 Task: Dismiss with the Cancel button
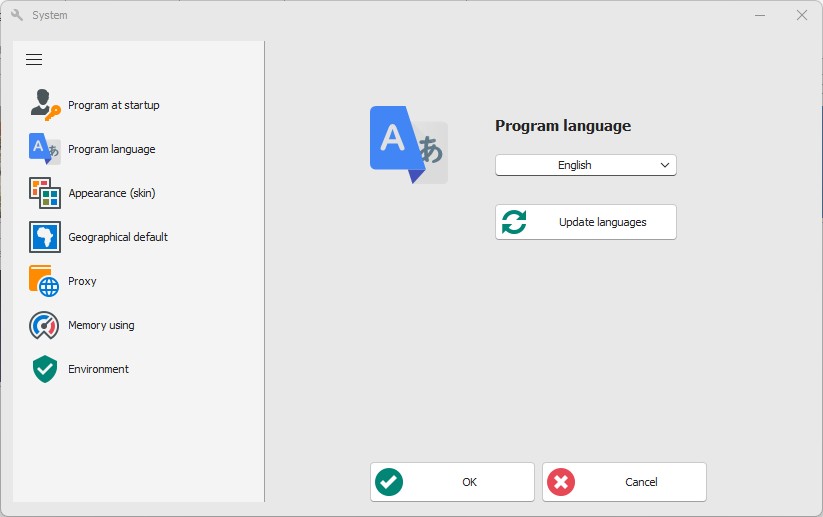pyautogui.click(x=625, y=482)
